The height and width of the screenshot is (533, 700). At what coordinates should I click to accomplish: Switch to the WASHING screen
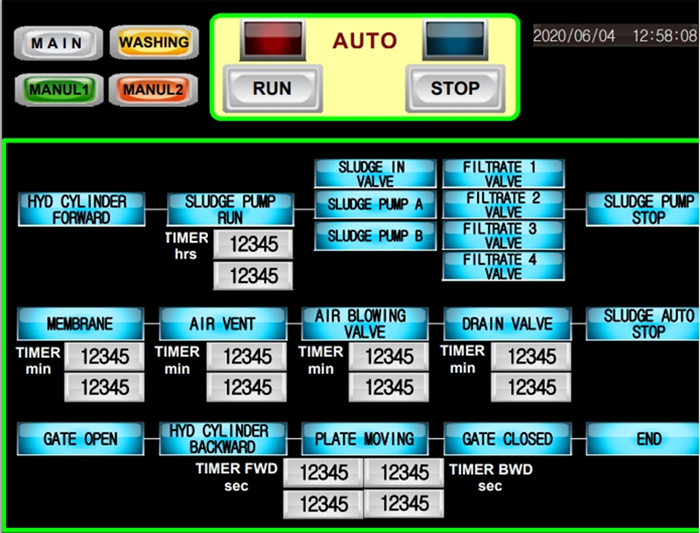point(153,43)
